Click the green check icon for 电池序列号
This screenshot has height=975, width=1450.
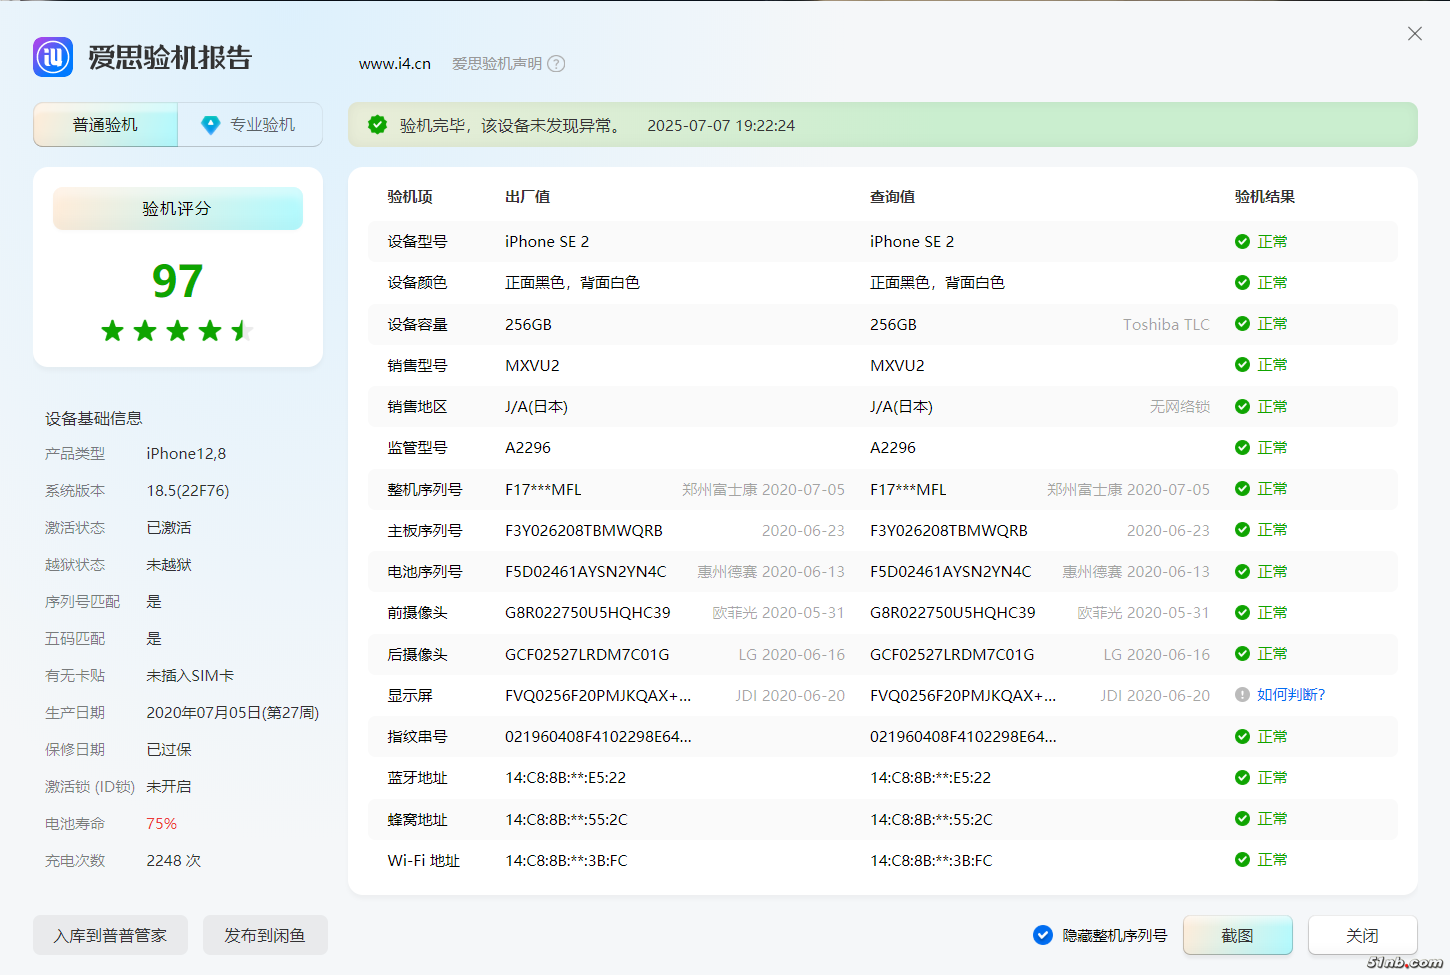pyautogui.click(x=1242, y=572)
